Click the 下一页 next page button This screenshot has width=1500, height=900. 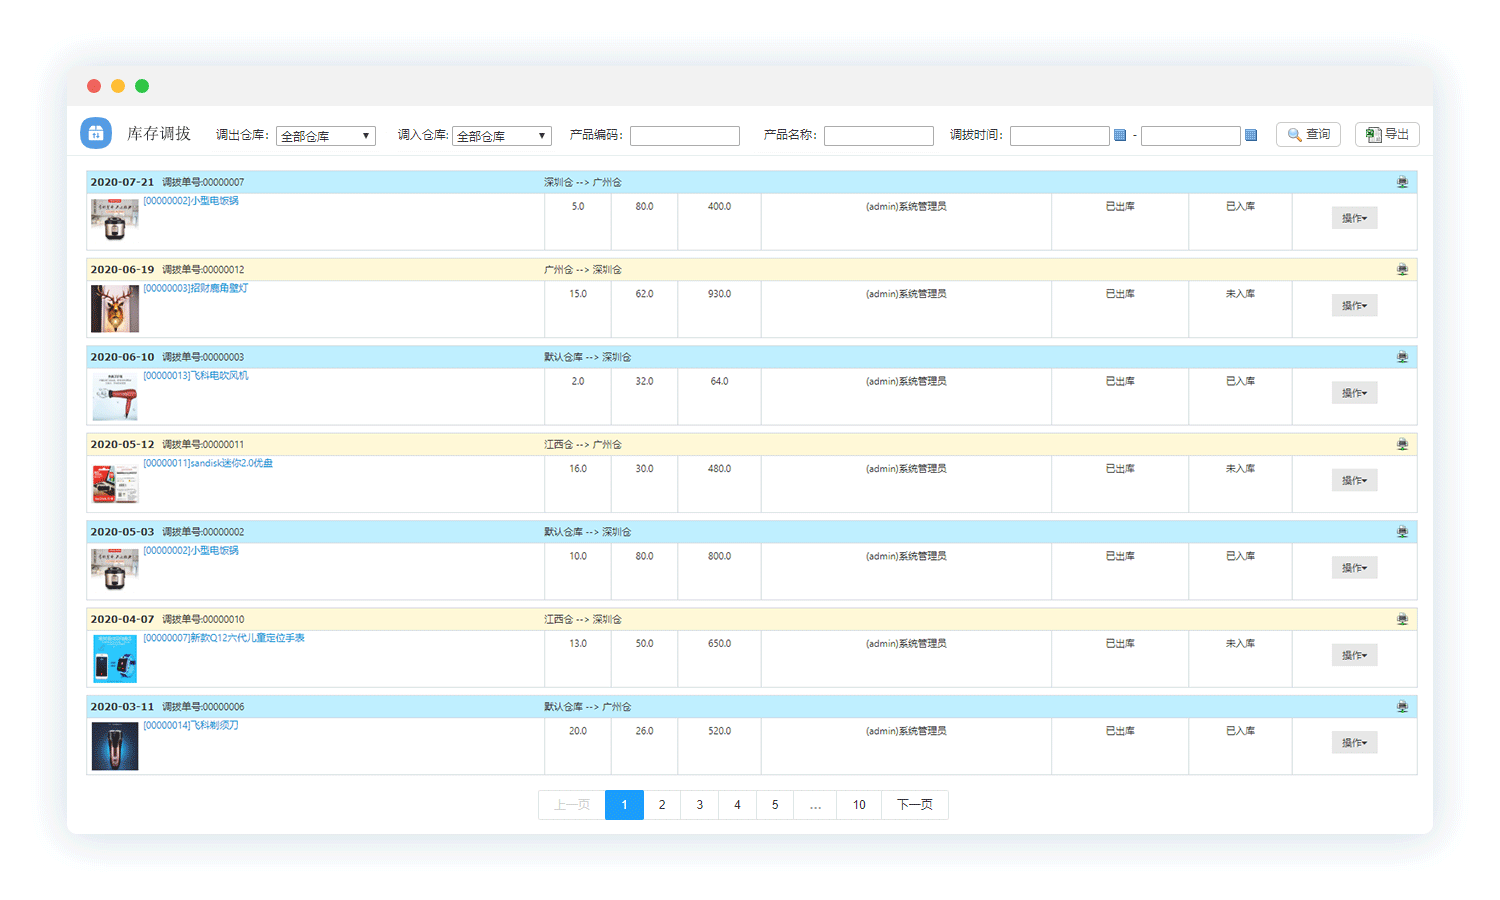(914, 805)
